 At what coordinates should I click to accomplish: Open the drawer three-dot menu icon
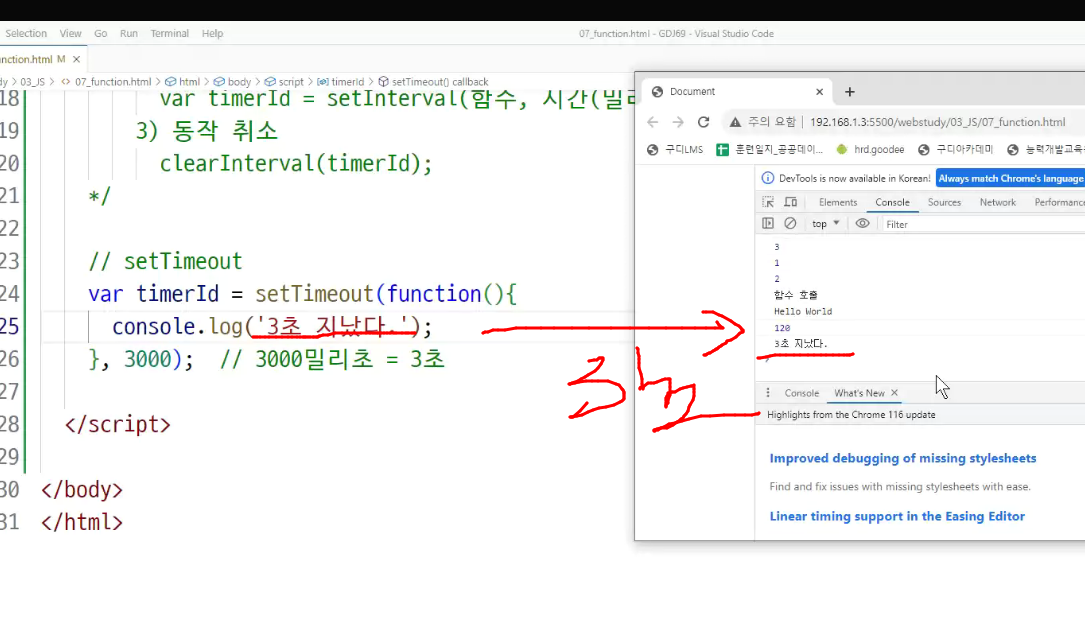coord(767,393)
